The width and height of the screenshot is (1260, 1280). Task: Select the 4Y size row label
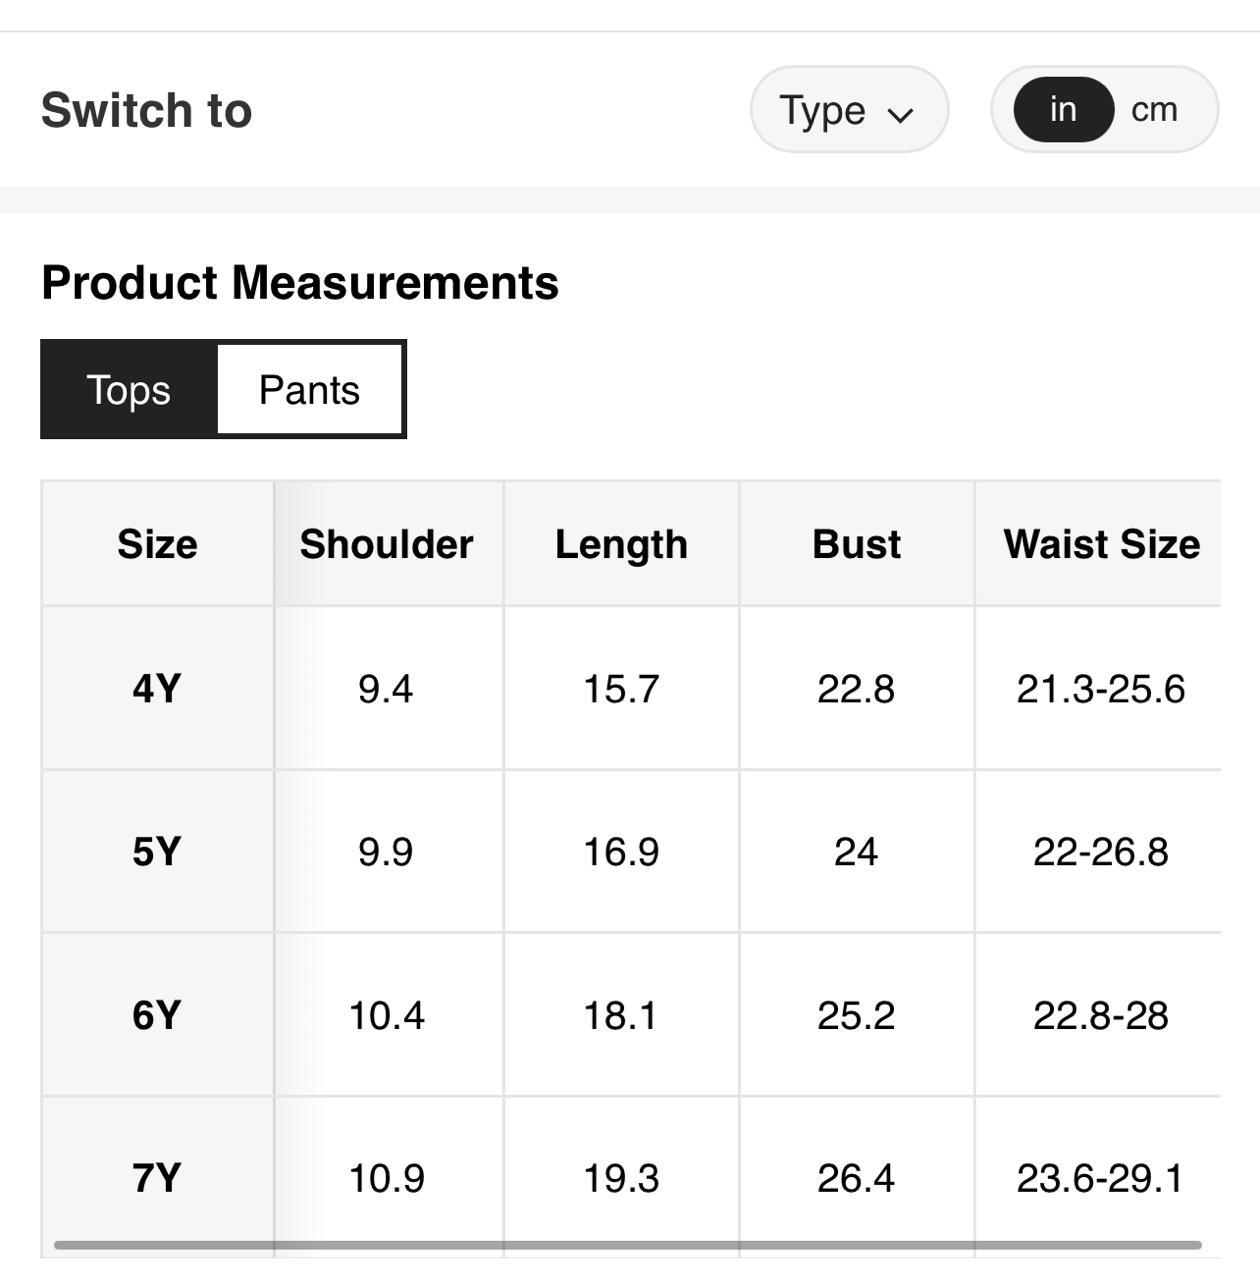click(x=157, y=689)
